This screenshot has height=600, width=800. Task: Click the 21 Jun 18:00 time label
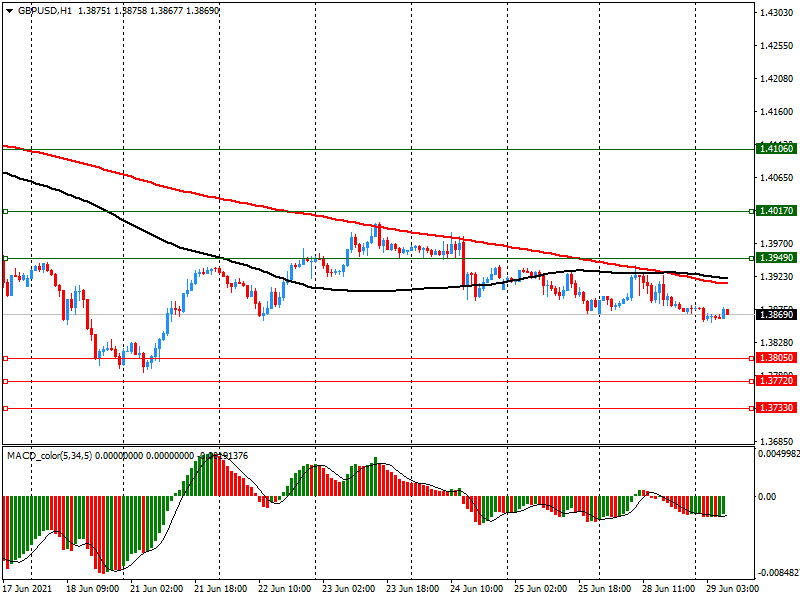point(221,588)
